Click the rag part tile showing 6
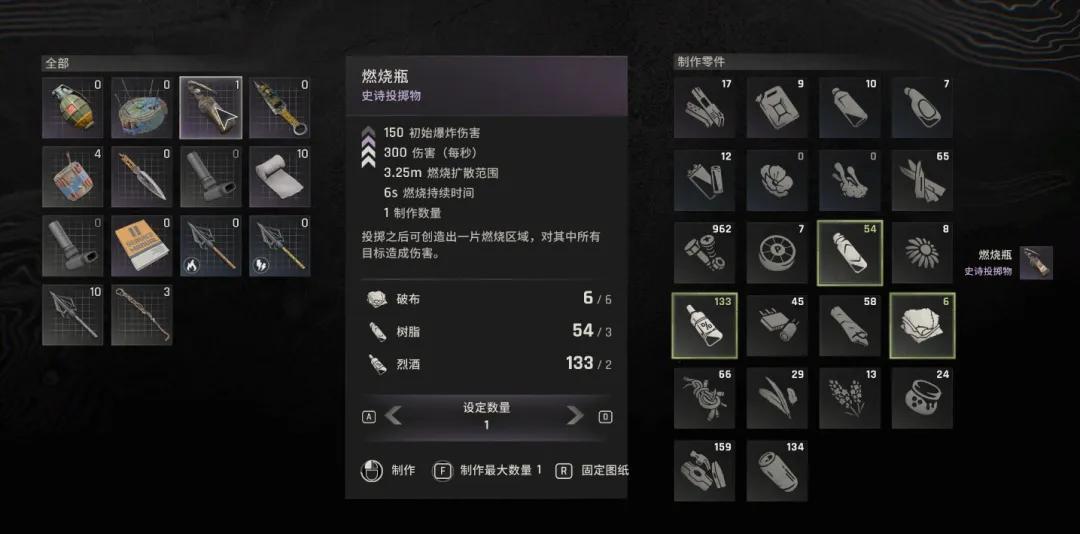 [922, 325]
